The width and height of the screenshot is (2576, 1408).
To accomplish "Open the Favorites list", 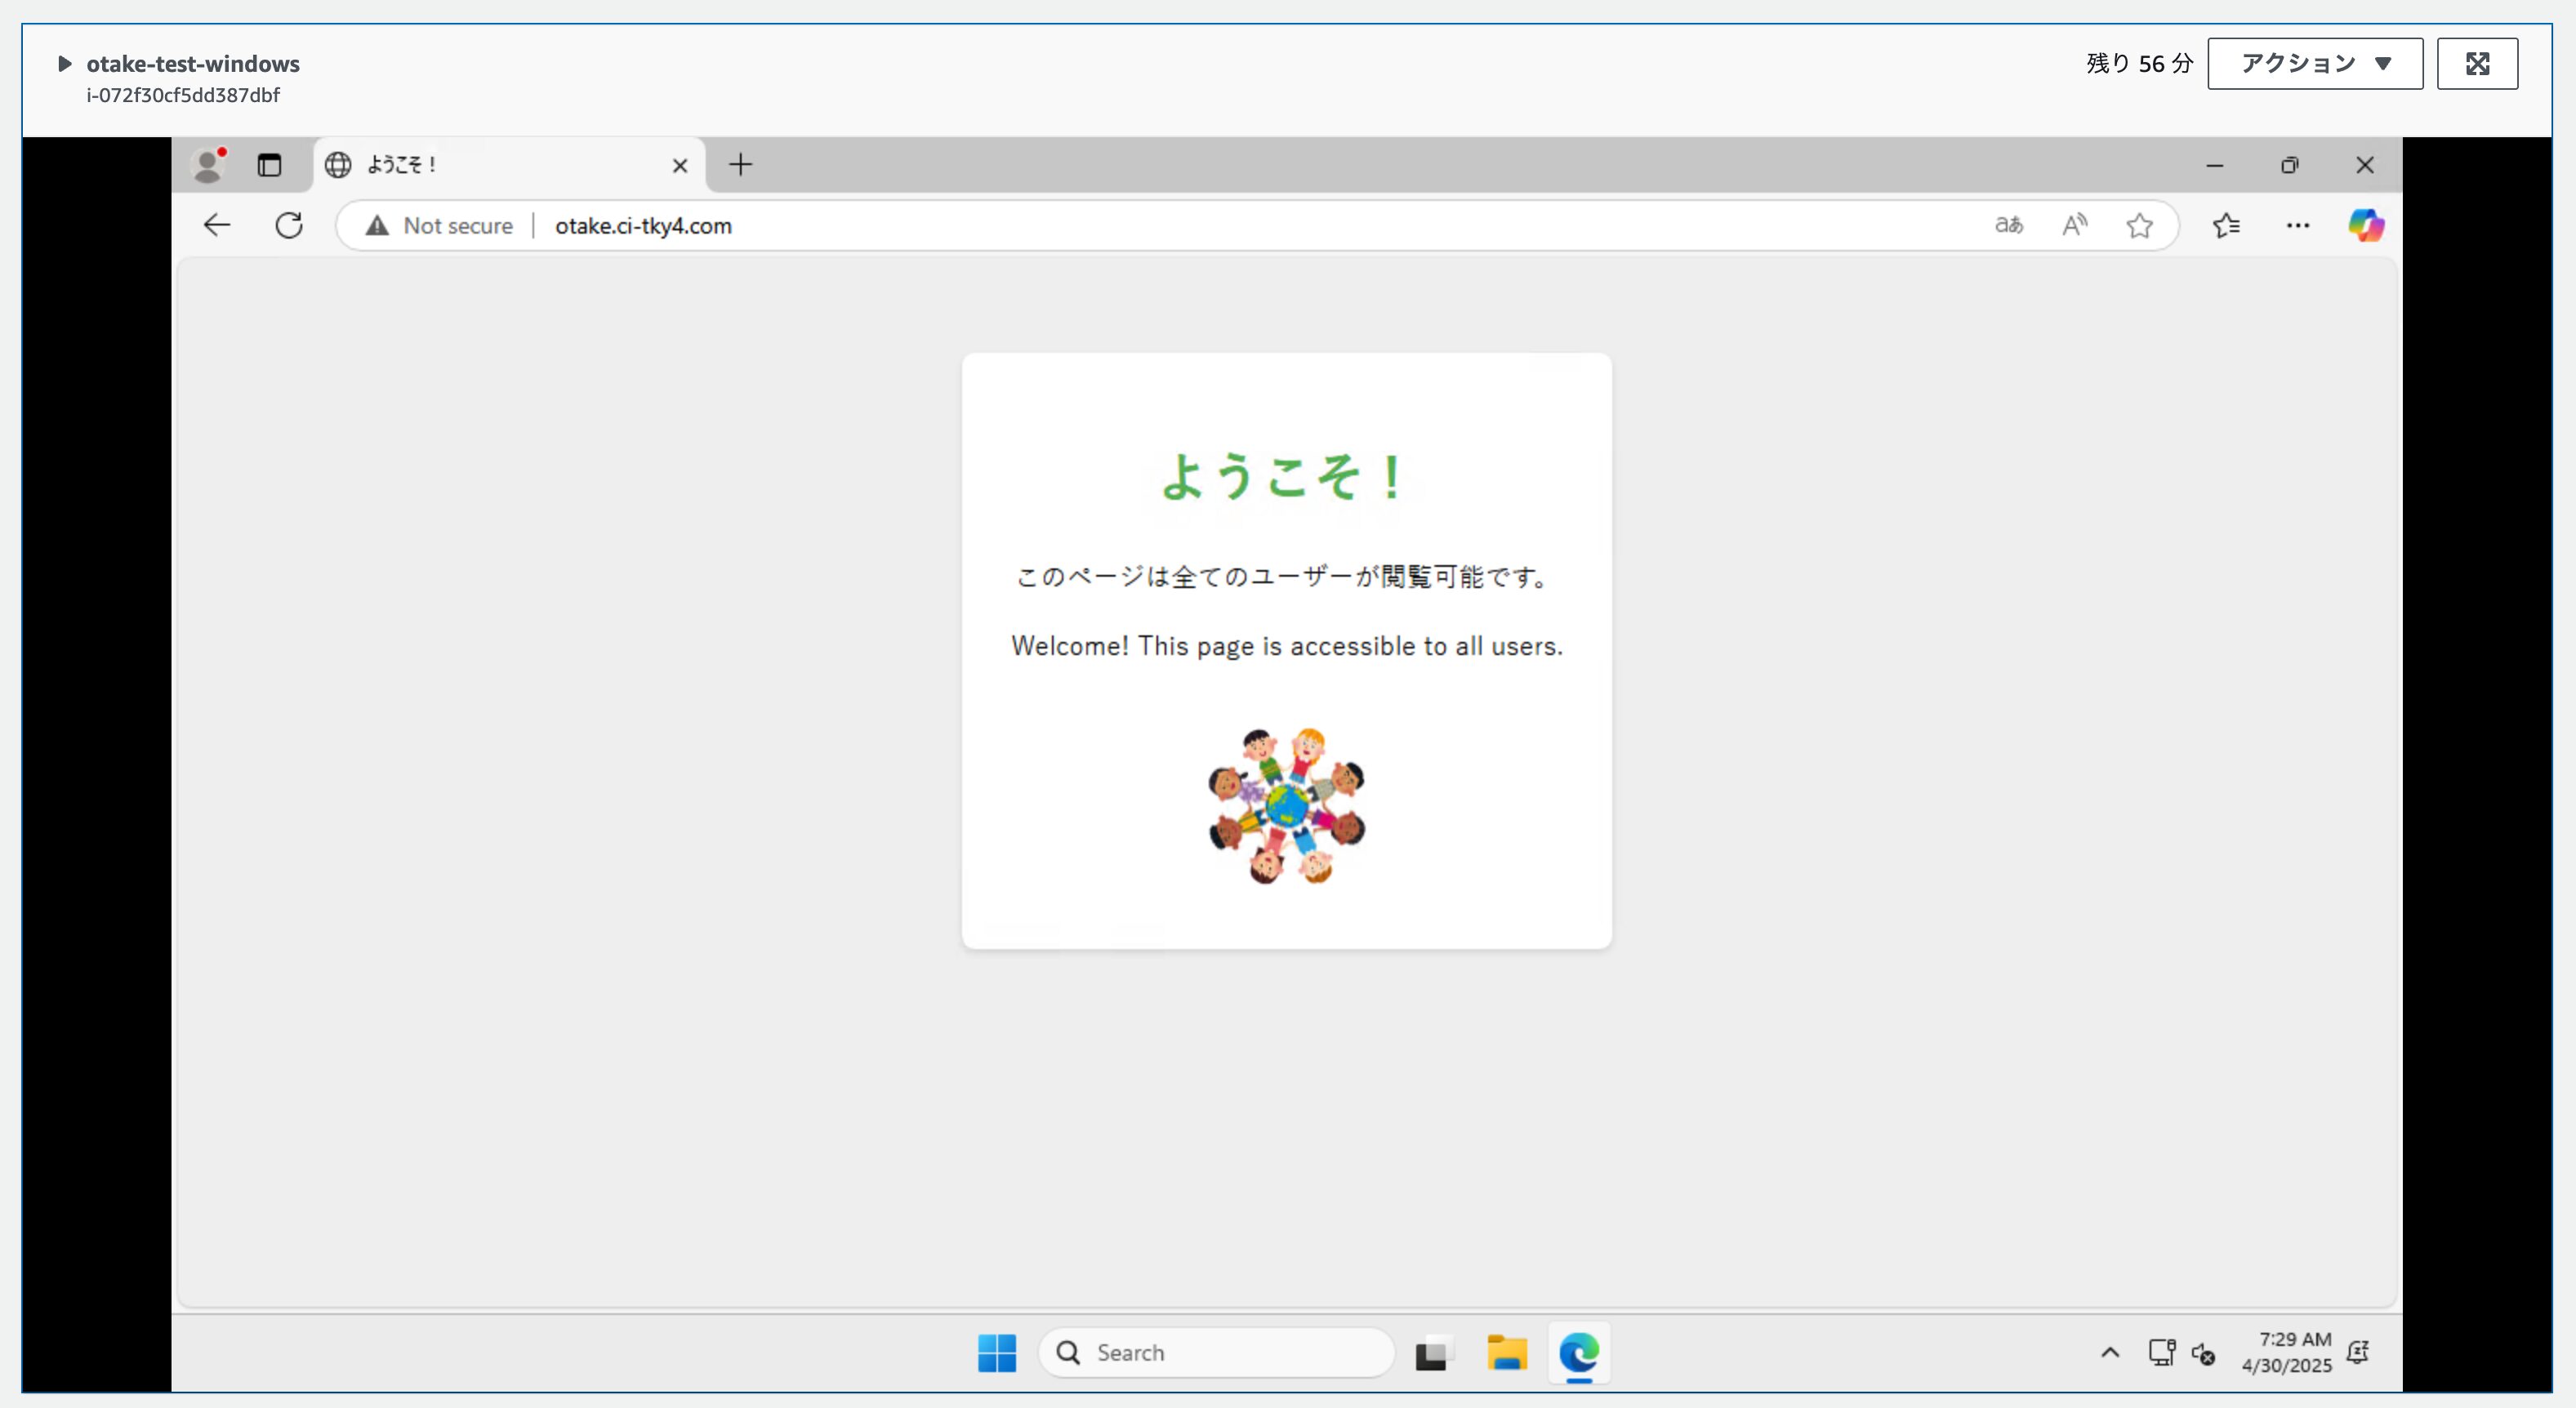I will pos(2226,226).
